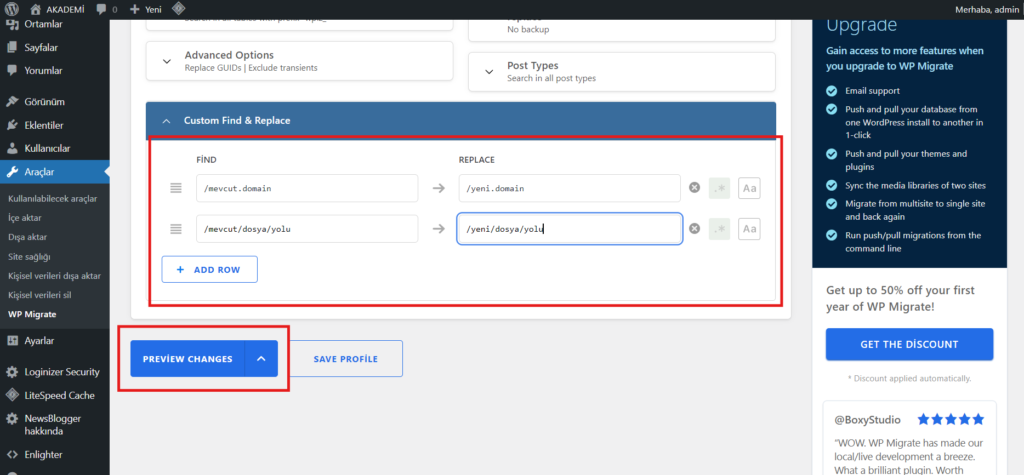Click the Discount applied automatically note
This screenshot has width=1024, height=475.
[909, 378]
